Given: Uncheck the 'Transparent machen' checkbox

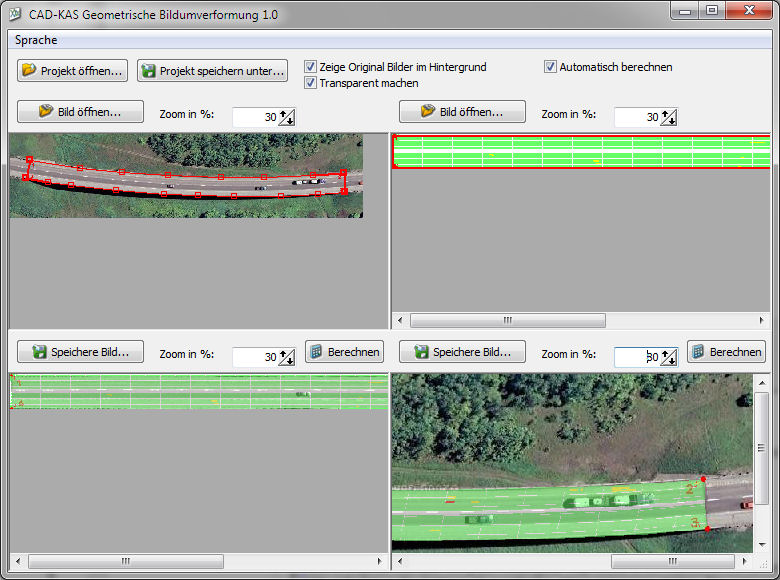Looking at the screenshot, I should tap(311, 83).
